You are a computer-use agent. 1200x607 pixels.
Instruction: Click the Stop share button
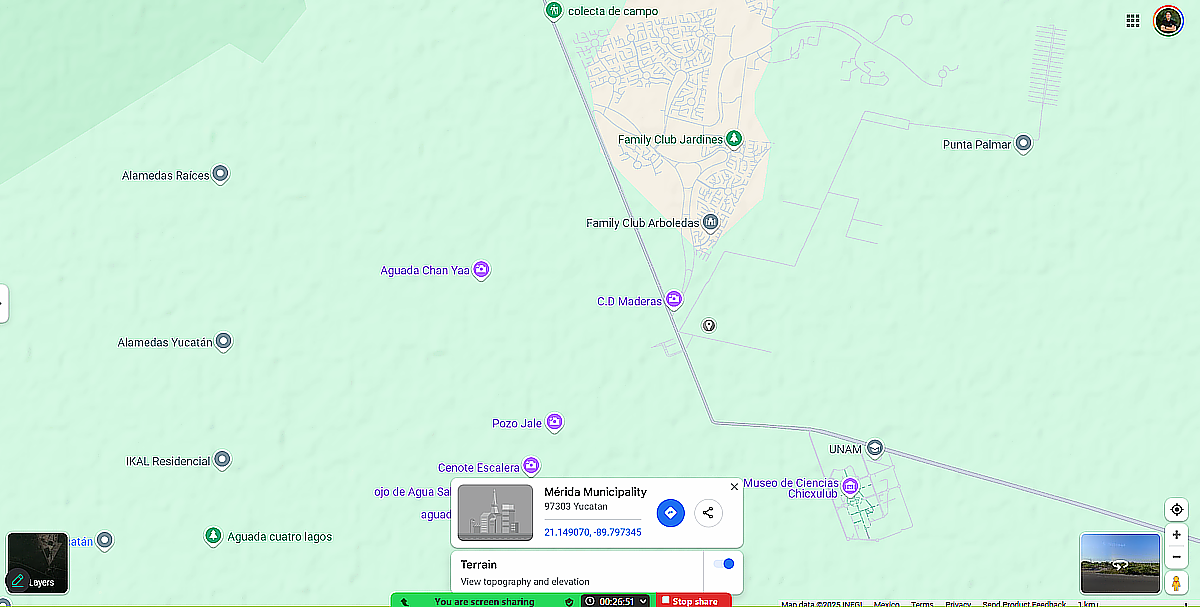point(689,601)
